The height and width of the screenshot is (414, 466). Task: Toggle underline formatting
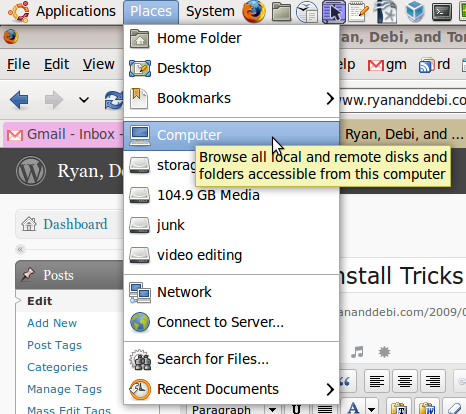tap(296, 408)
